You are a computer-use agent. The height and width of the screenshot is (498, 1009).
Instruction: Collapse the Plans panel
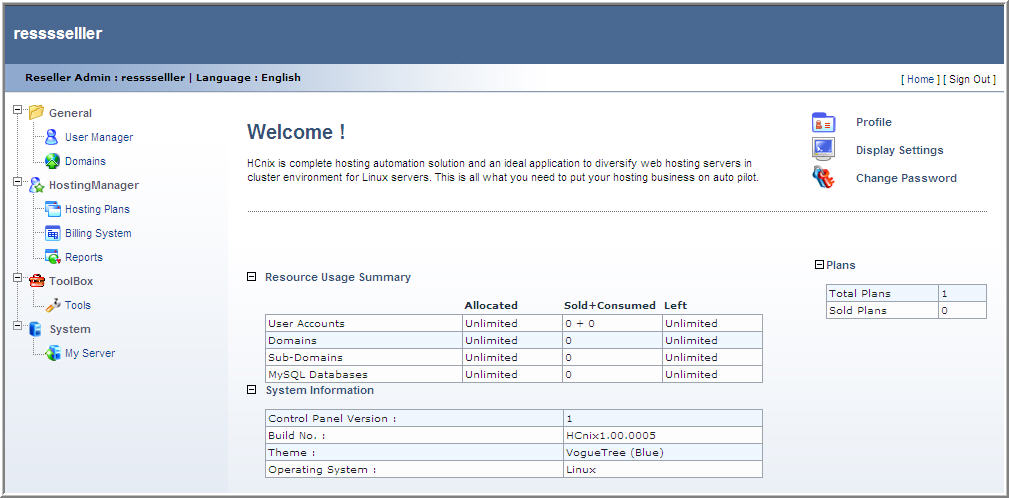click(820, 265)
